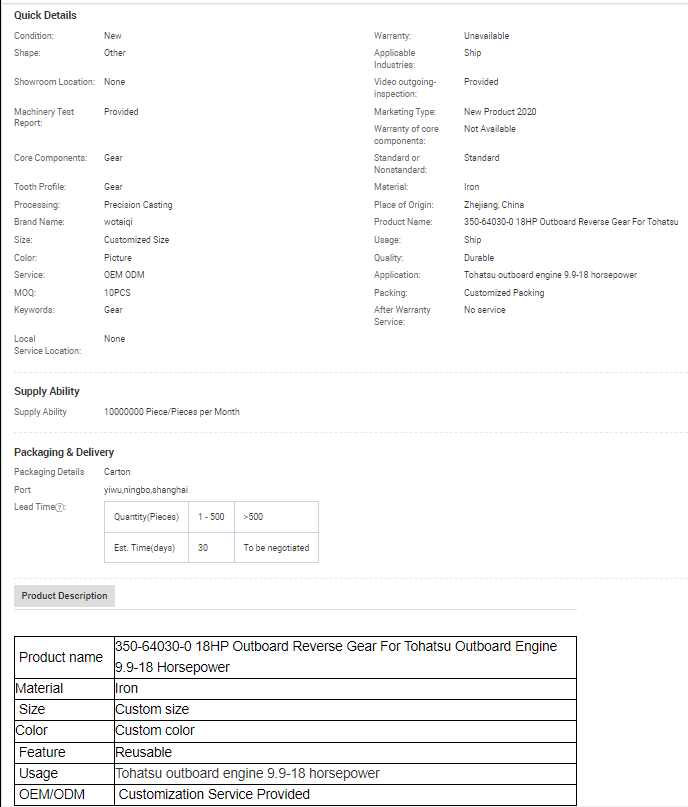The height and width of the screenshot is (807, 688).
Task: Click the 10000000 Piece/Pieces per Month text
Action: 171,412
